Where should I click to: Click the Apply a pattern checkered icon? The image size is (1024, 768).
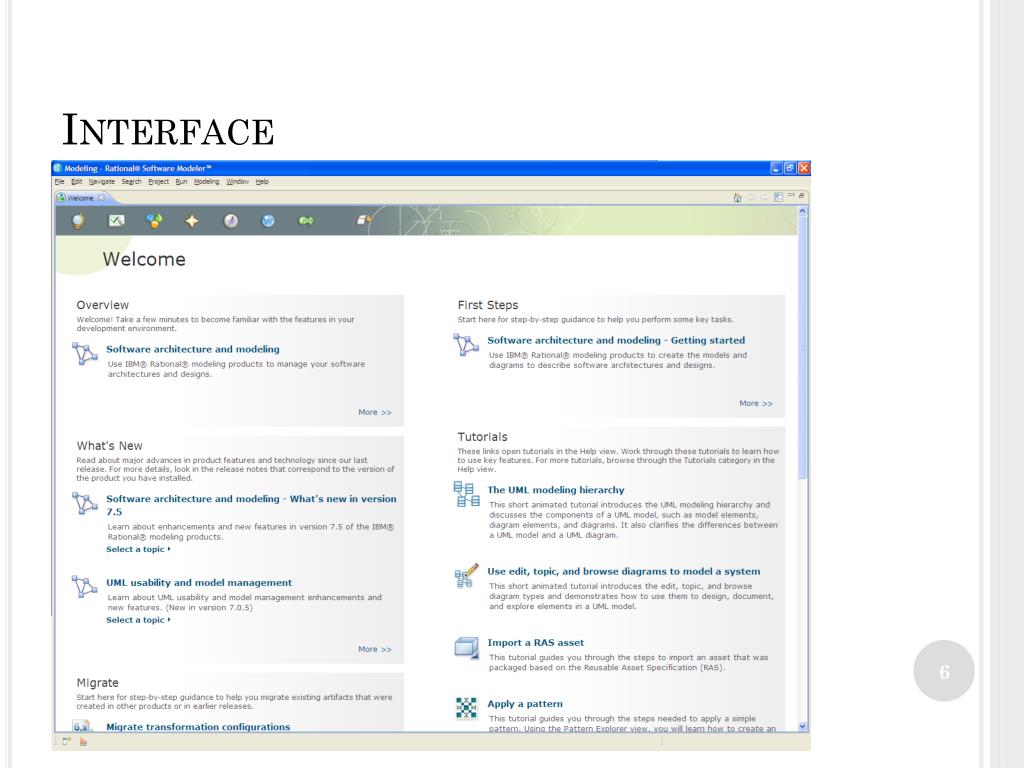(466, 708)
